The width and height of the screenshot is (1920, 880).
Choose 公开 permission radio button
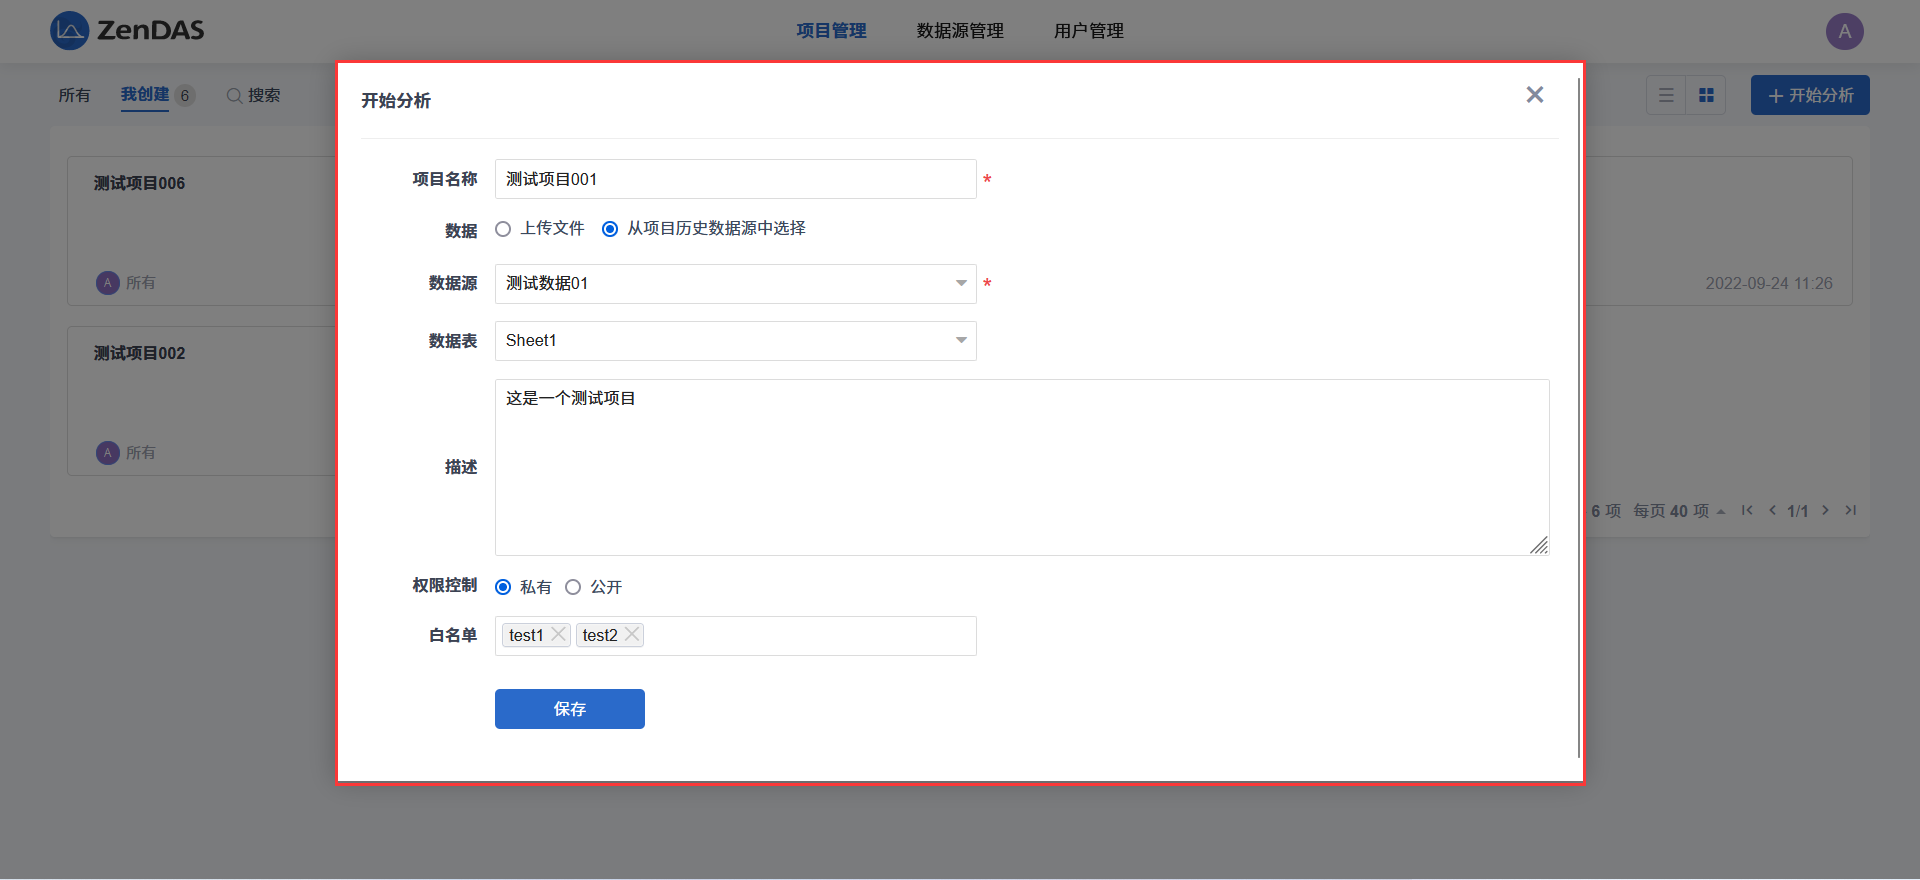pos(573,587)
